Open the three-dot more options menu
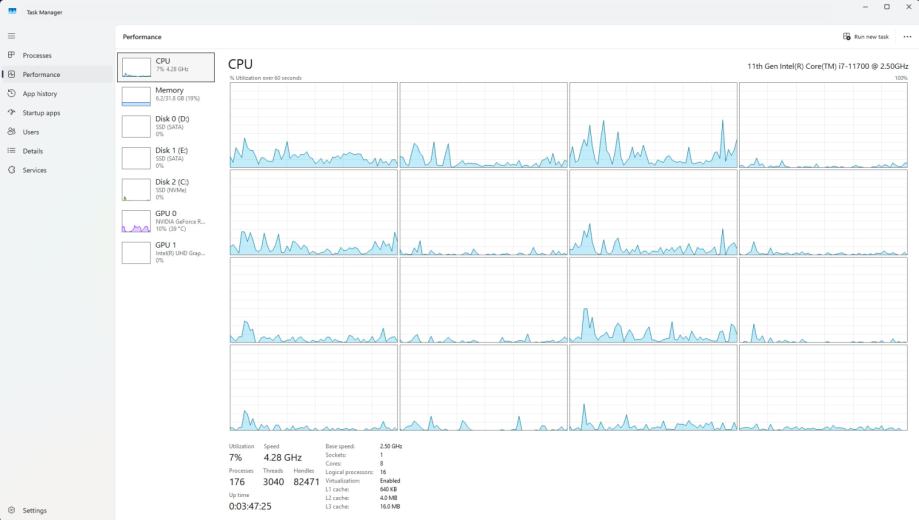This screenshot has width=919, height=520. click(907, 36)
